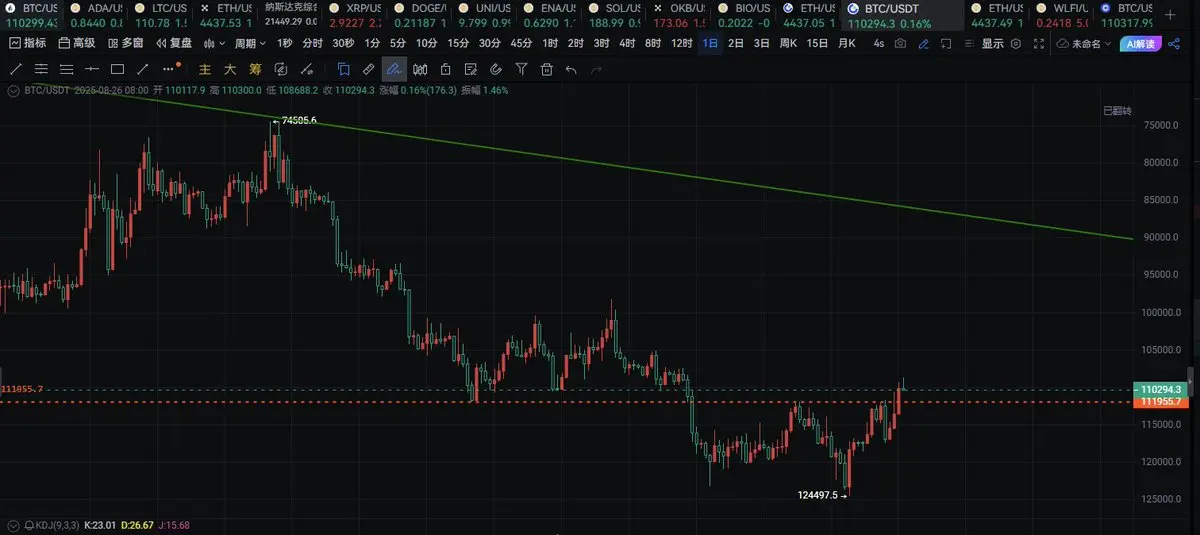Delete drawings with the trash icon

(547, 69)
